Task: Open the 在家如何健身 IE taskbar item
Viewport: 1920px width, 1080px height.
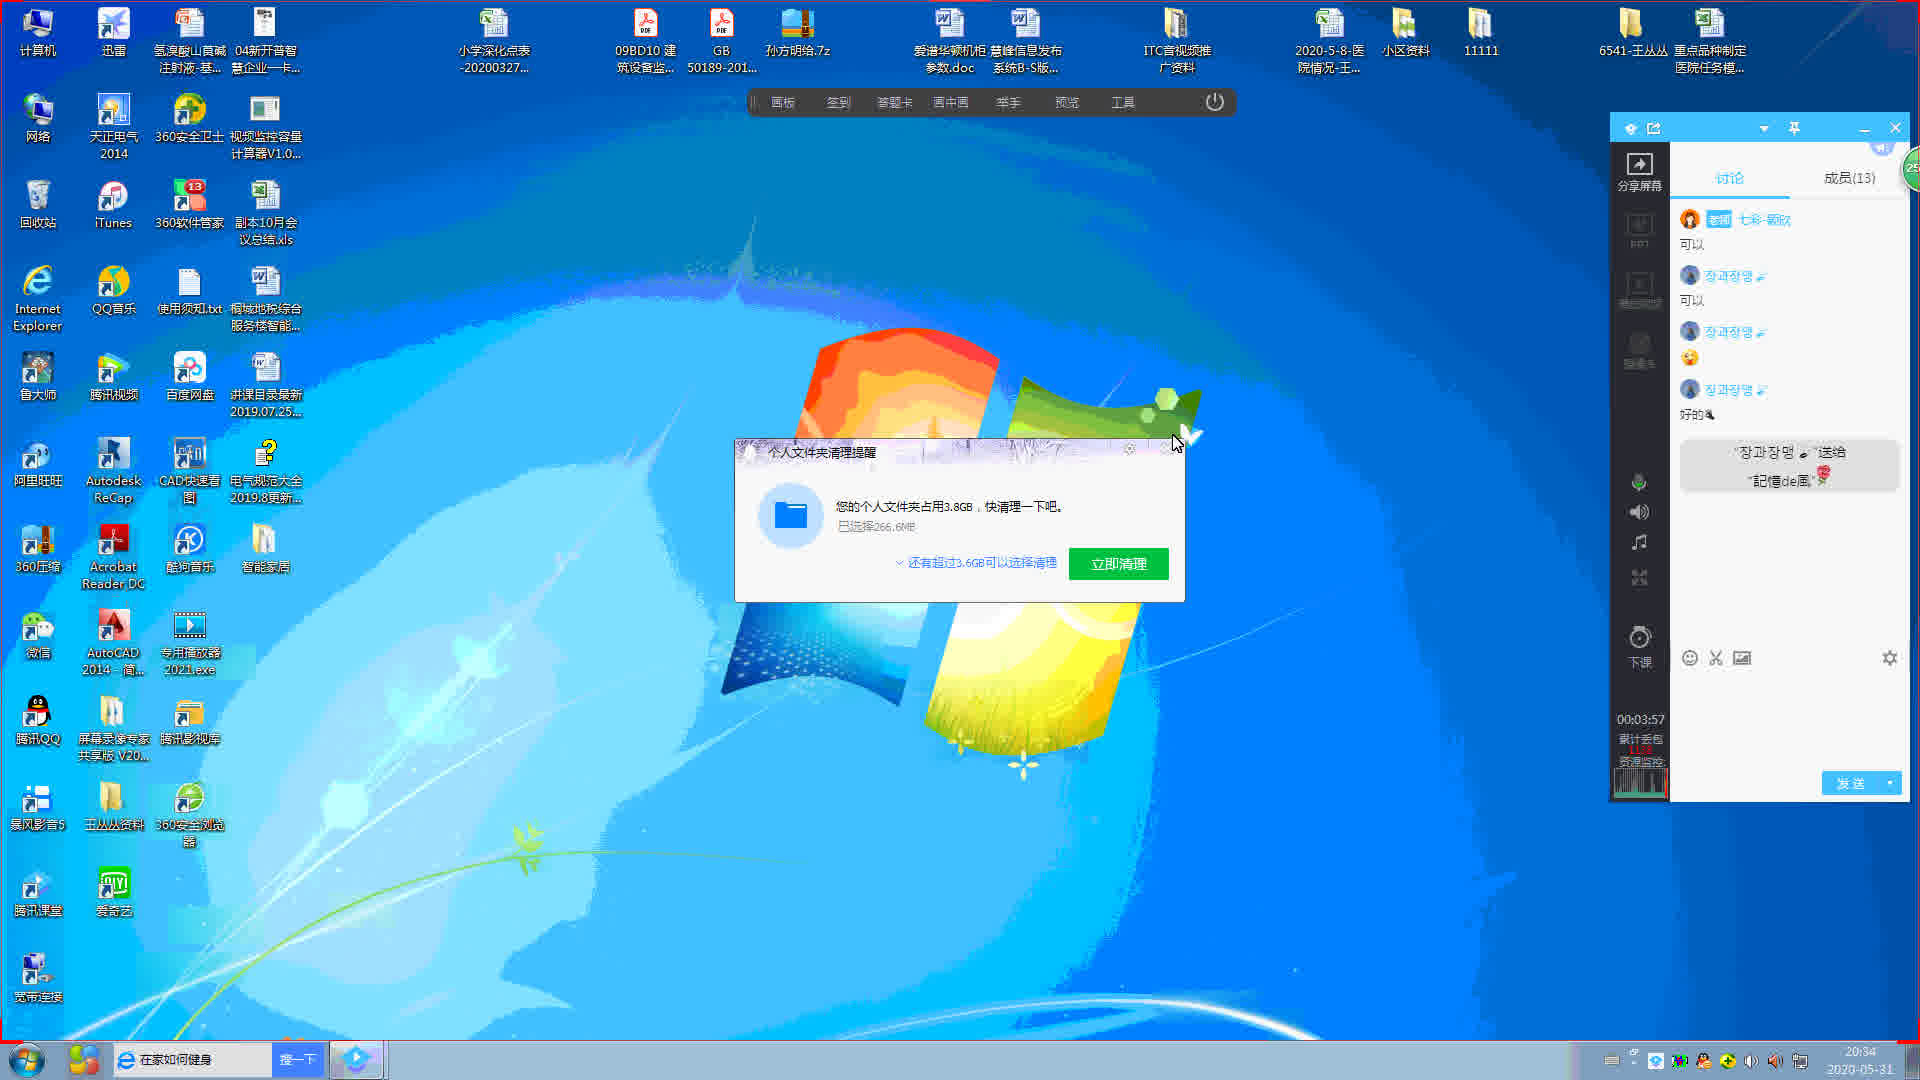Action: coord(192,1060)
